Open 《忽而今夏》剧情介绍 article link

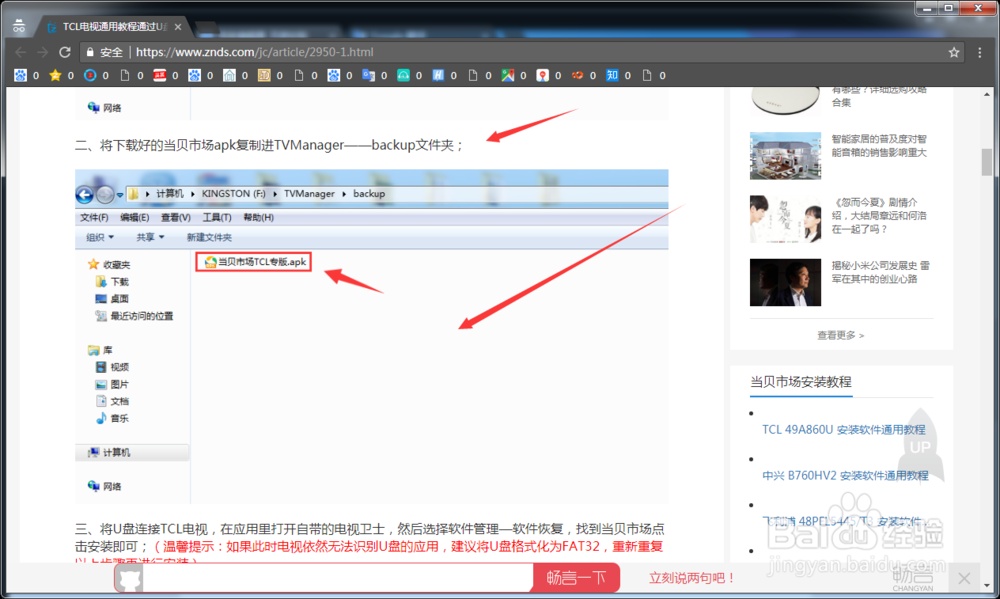(879, 216)
